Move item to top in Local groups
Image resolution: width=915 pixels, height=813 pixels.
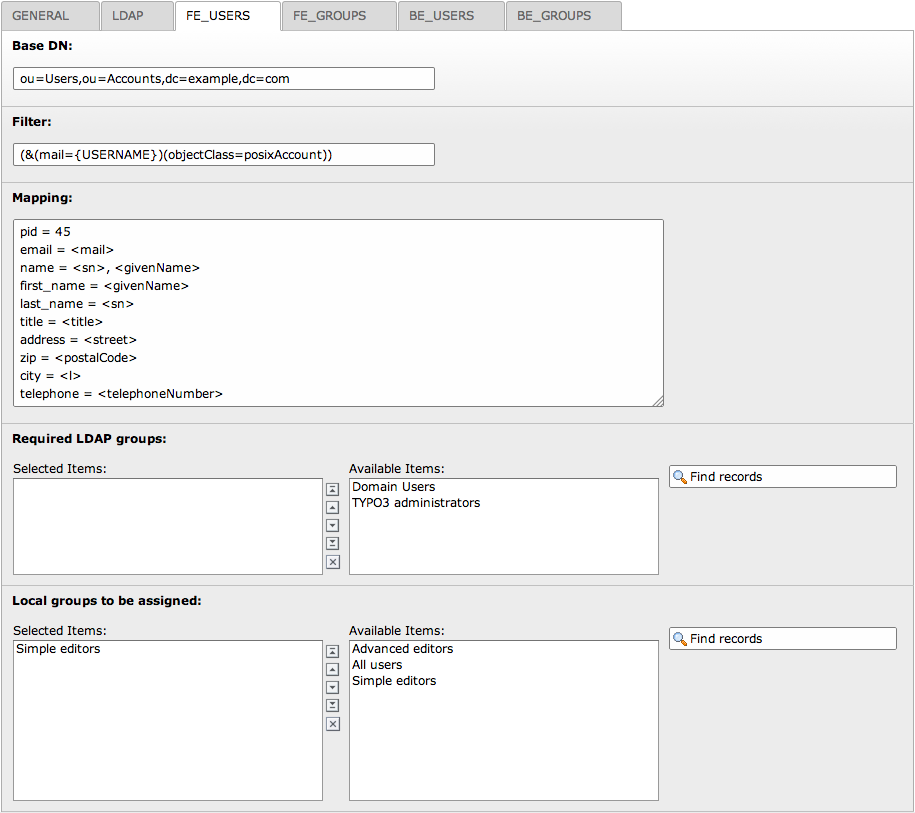click(333, 651)
